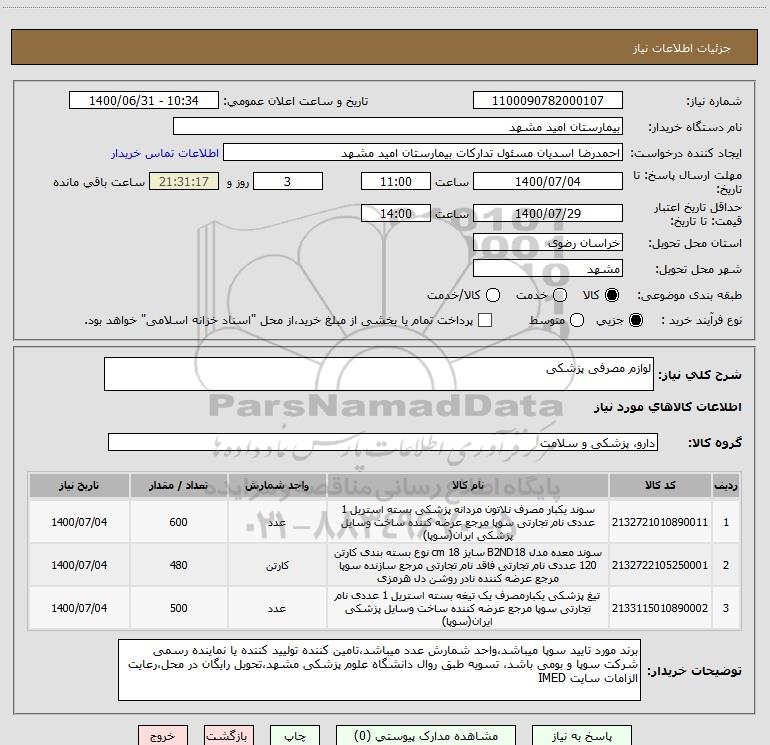Click delivery city field مشهد
770x745 pixels.
(x=548, y=269)
